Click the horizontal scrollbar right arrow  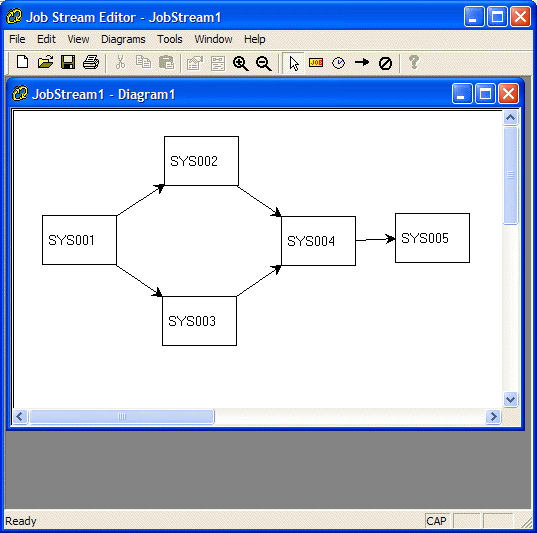coord(494,417)
